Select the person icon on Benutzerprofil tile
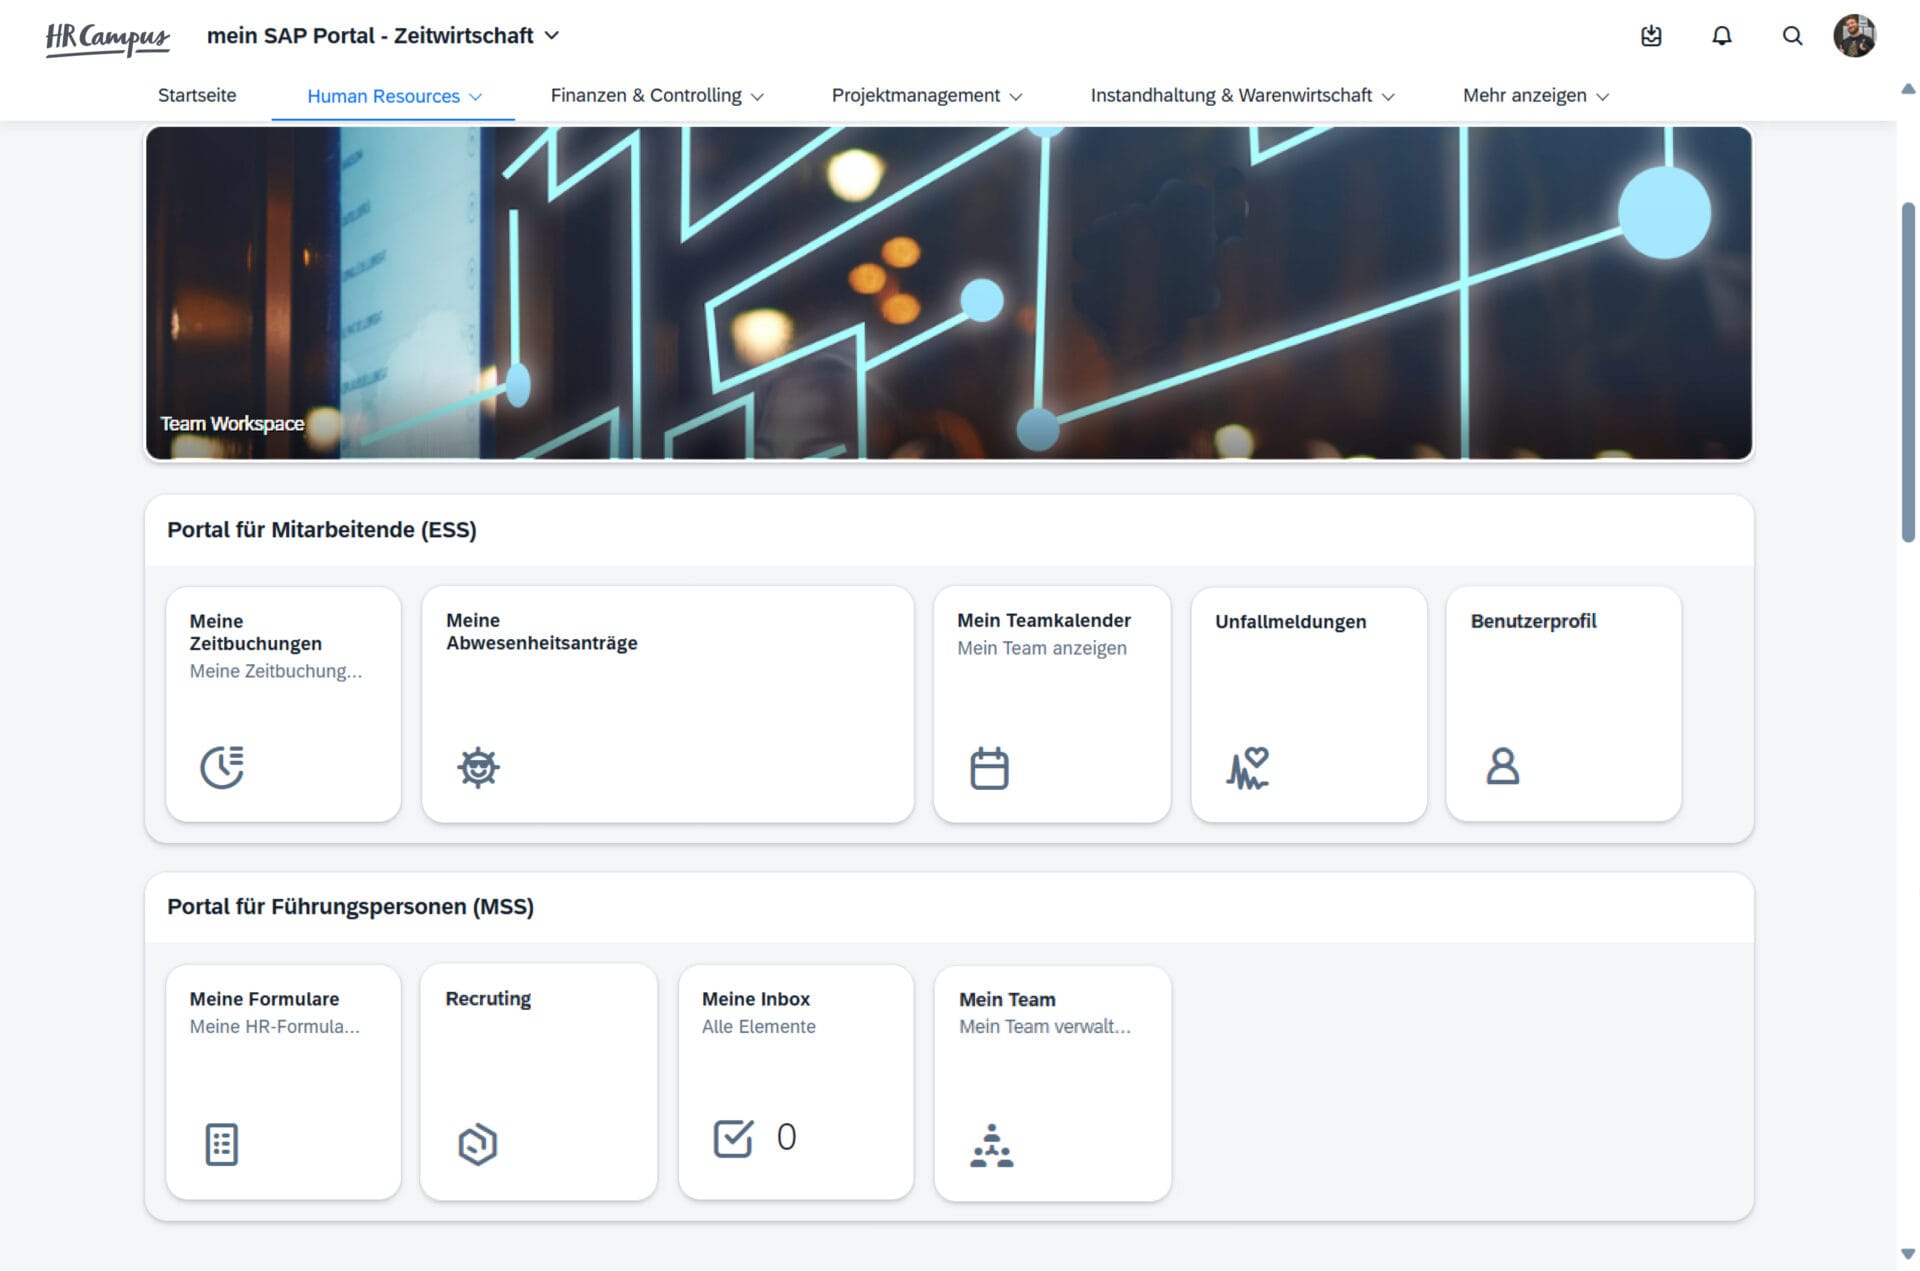Screen dimensions: 1920x1271 point(1503,768)
